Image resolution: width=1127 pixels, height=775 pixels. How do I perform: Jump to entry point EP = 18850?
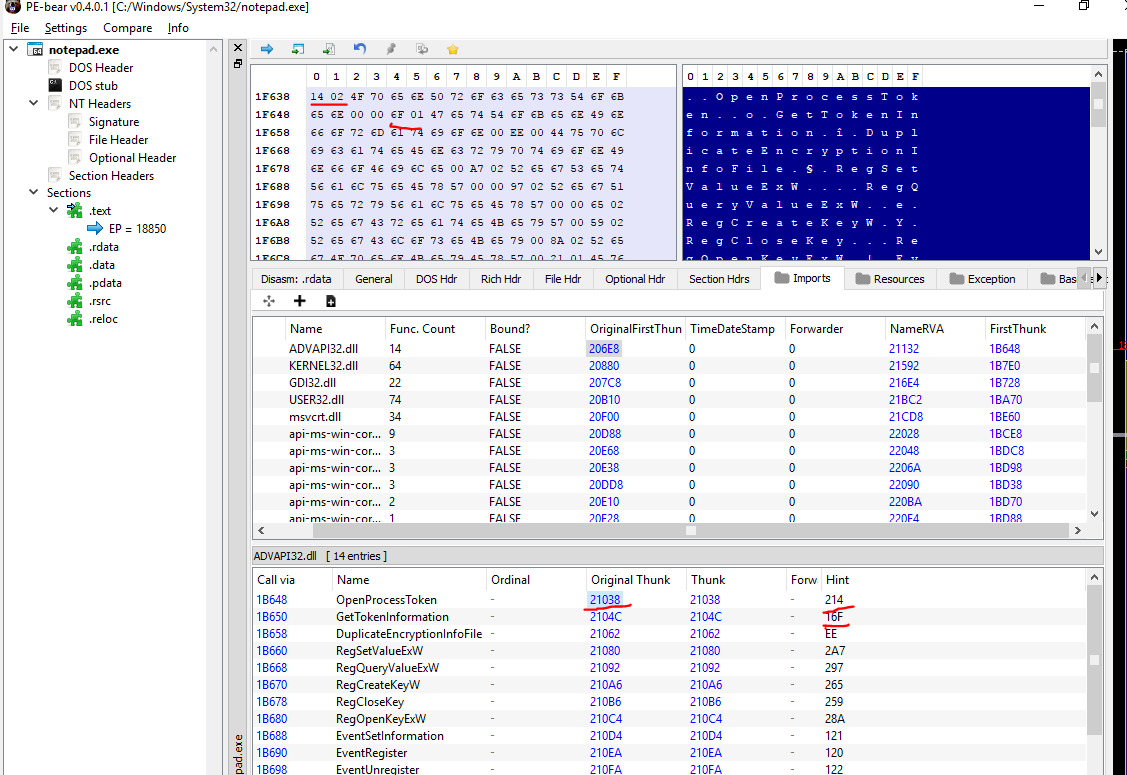(x=137, y=229)
